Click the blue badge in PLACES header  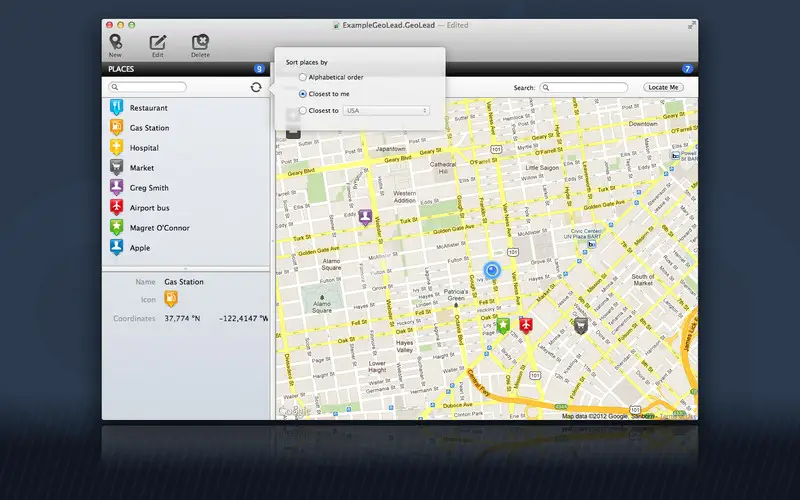tap(259, 69)
